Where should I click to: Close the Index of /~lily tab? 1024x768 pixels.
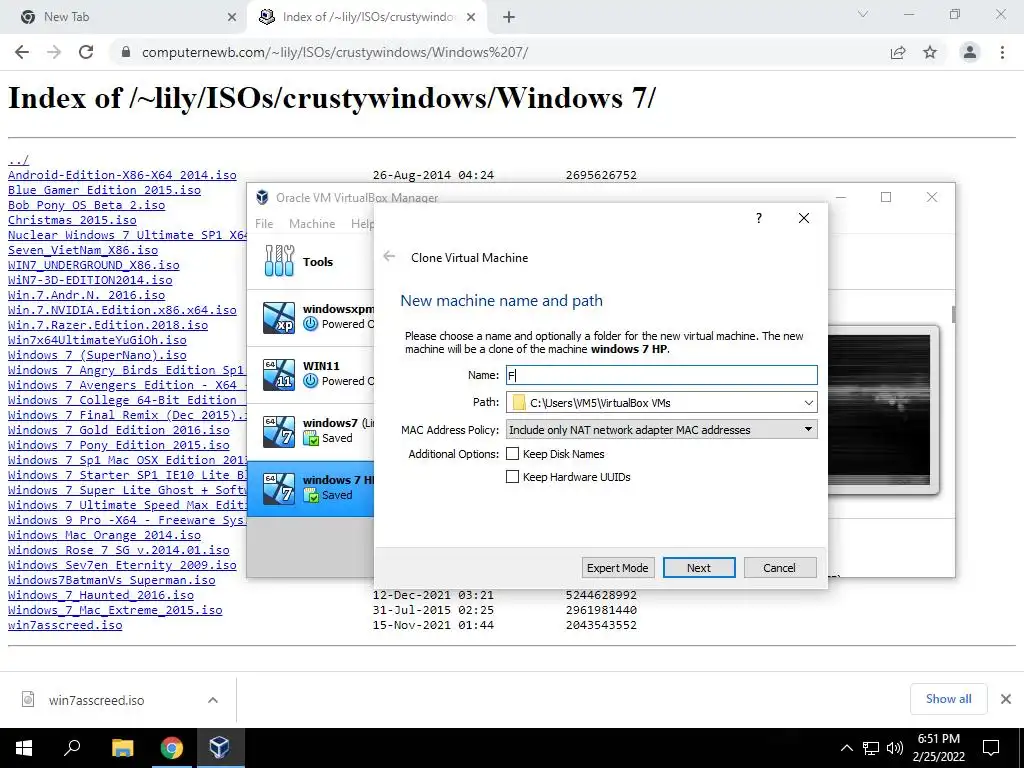(x=471, y=17)
